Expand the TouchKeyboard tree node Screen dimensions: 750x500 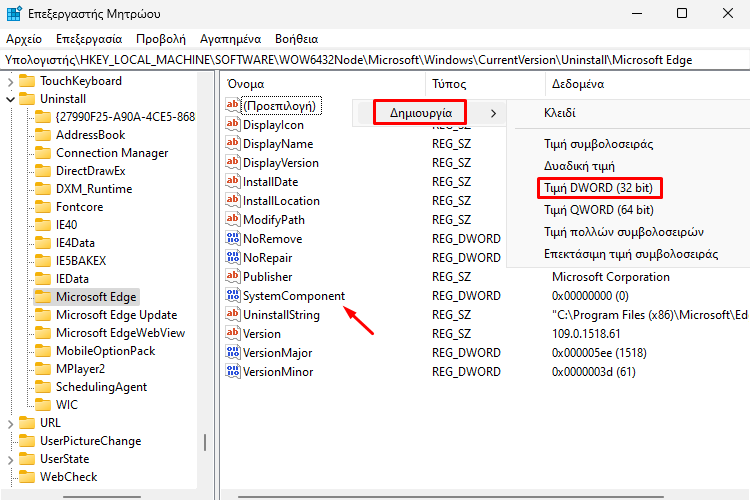click(10, 82)
